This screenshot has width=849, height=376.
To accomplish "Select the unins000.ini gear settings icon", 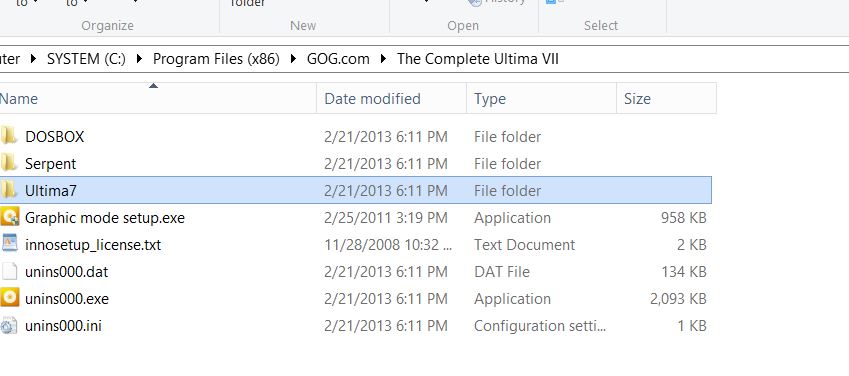I will tap(9, 326).
